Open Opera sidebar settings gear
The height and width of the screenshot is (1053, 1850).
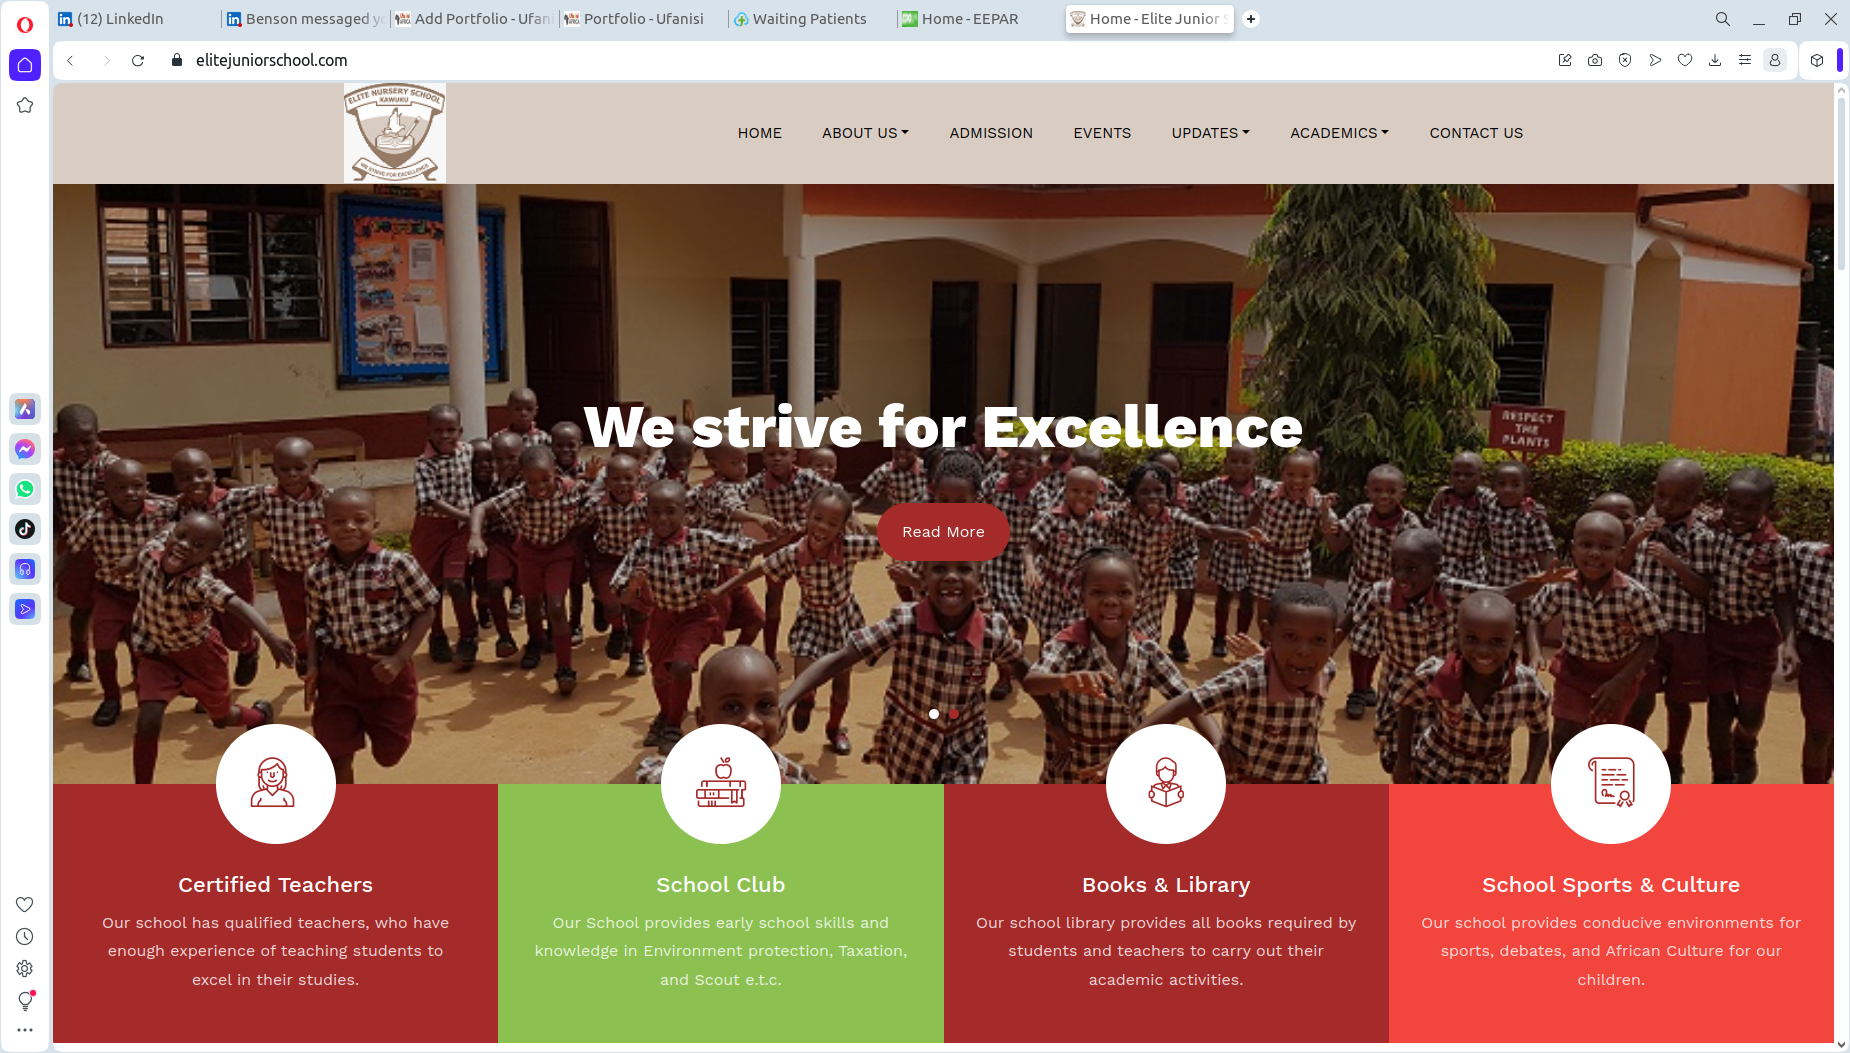coord(25,968)
